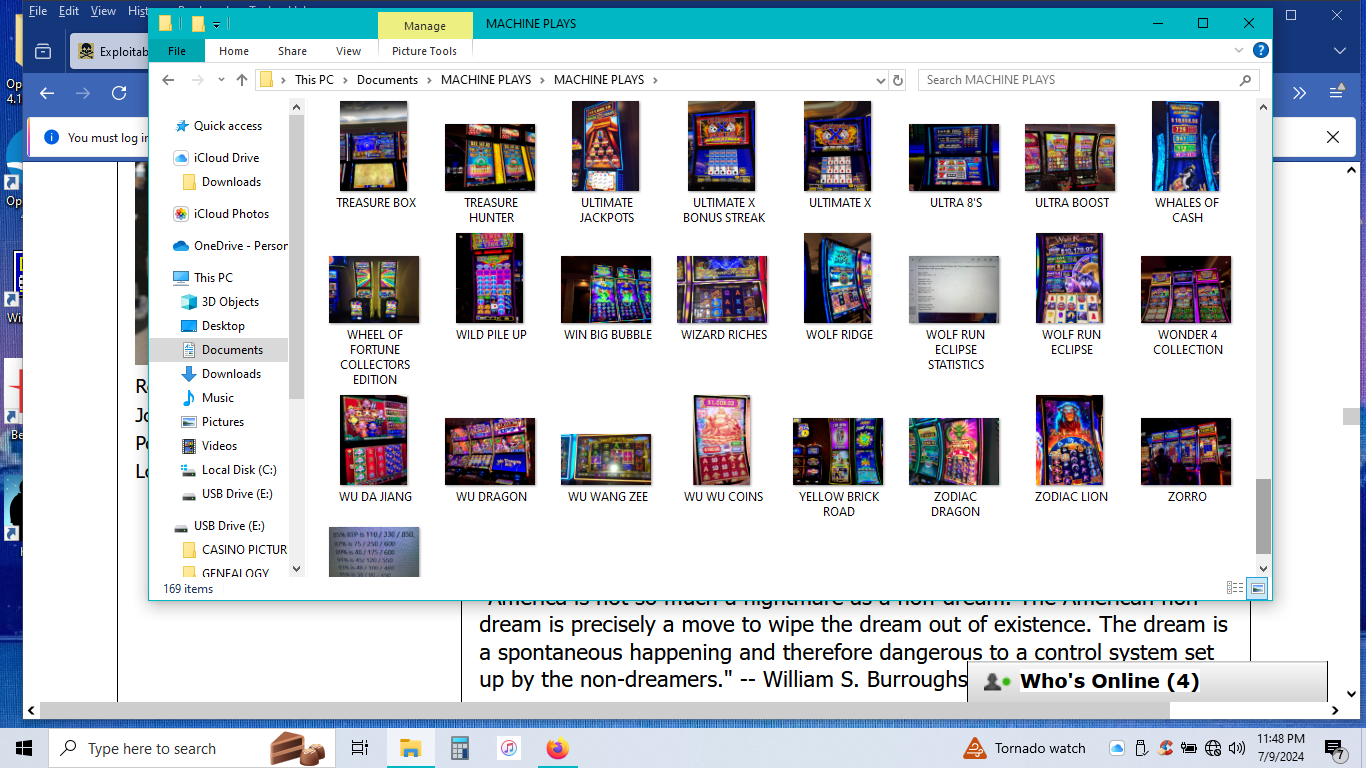Launch Firefox from the taskbar

tap(557, 748)
